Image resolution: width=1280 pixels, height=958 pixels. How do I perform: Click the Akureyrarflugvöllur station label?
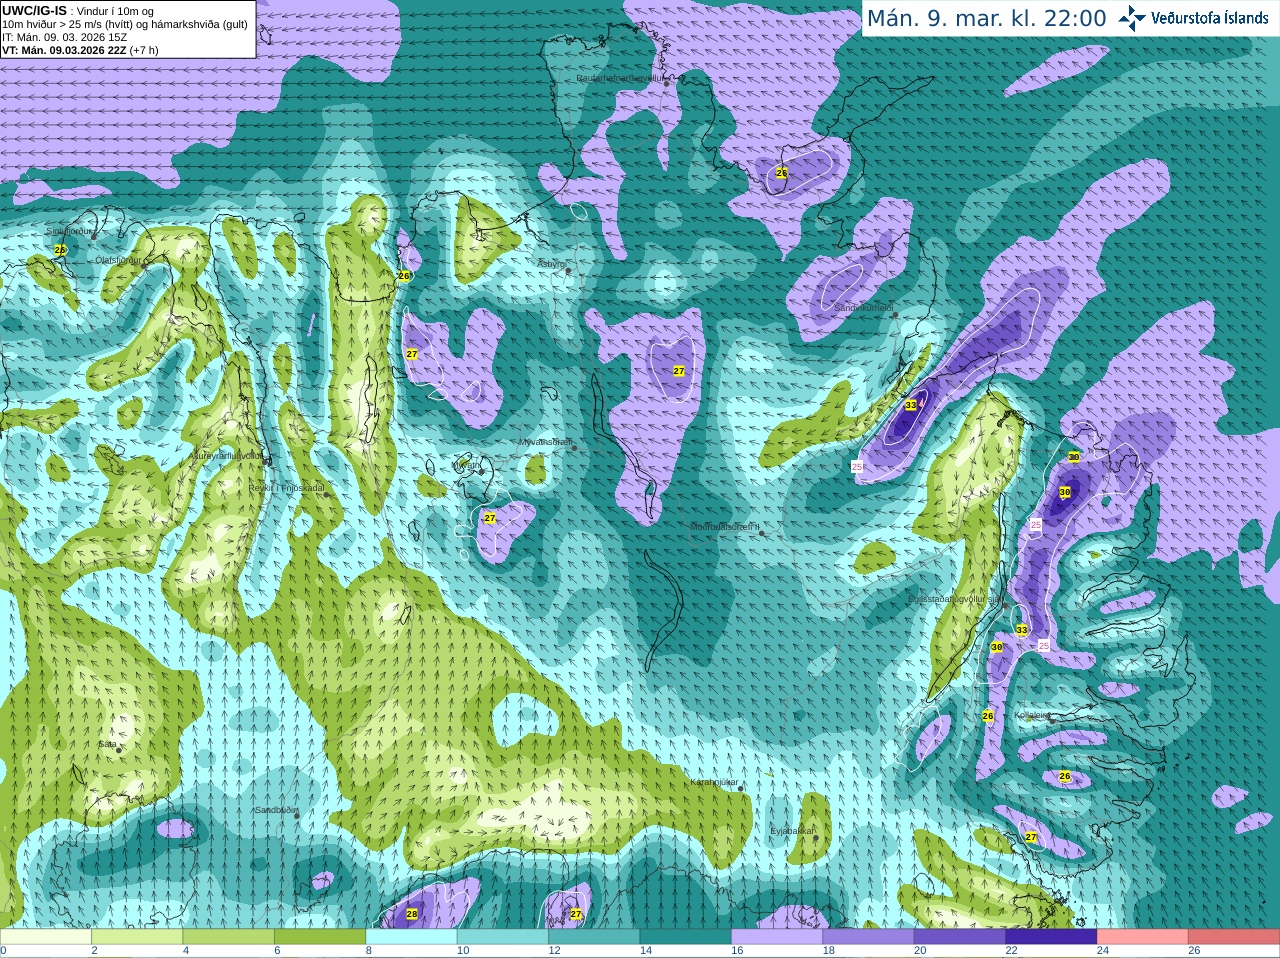pyautogui.click(x=226, y=455)
